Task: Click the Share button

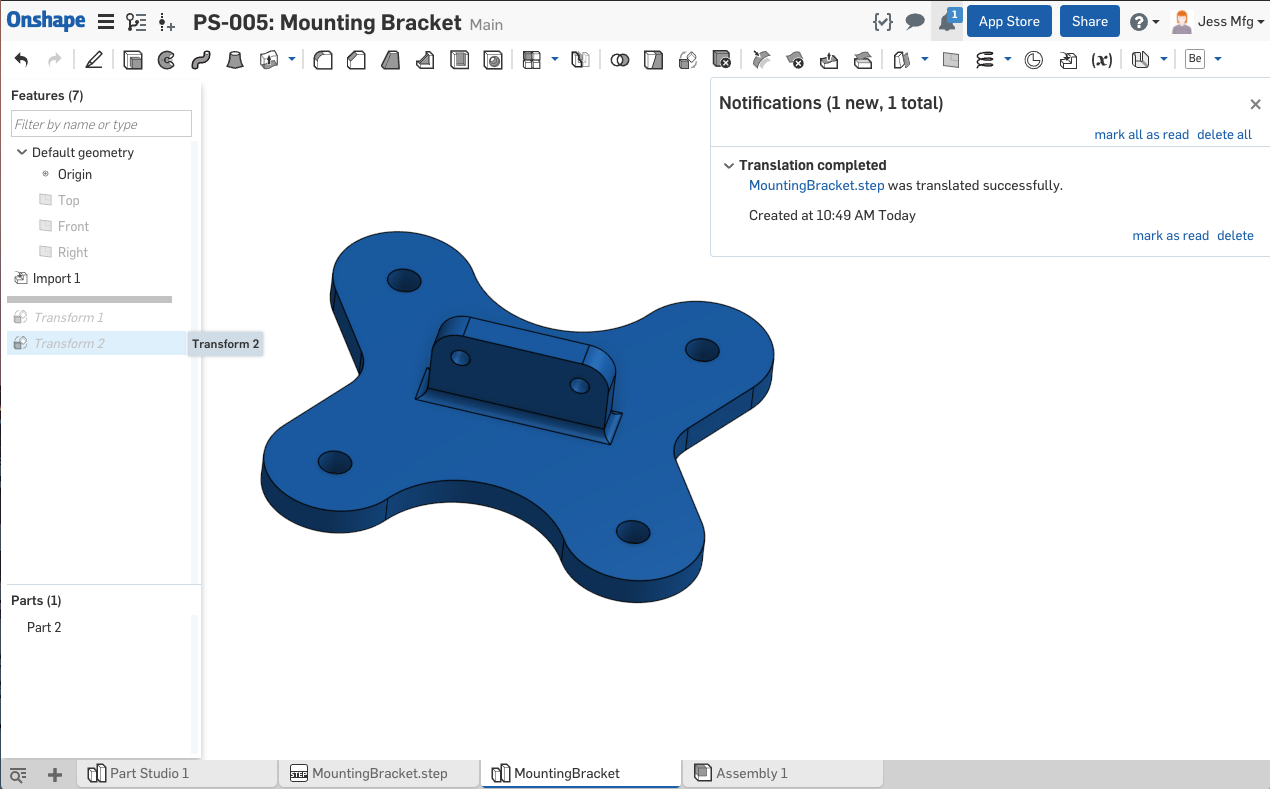Action: 1089,21
